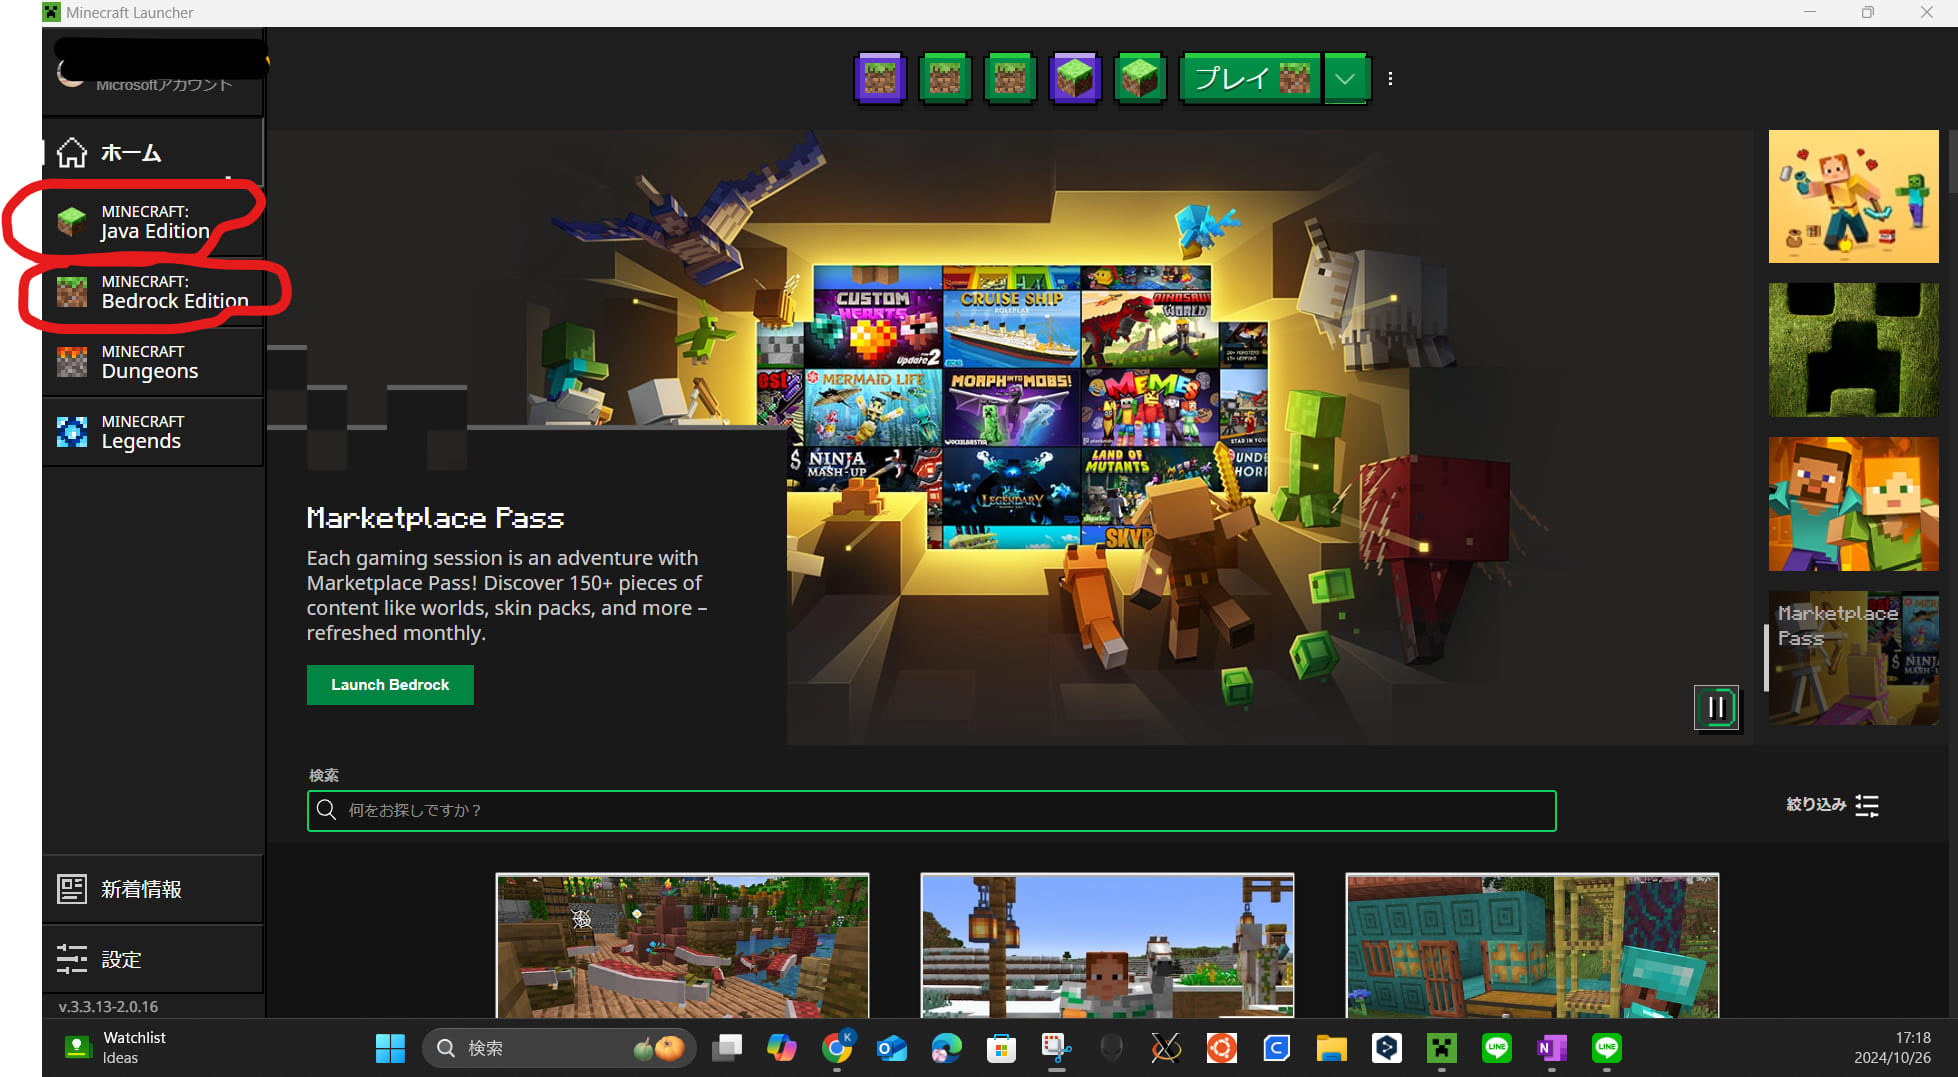1958x1077 pixels.
Task: Click the purple 3D grass cube quick-launch icon
Action: point(1075,79)
